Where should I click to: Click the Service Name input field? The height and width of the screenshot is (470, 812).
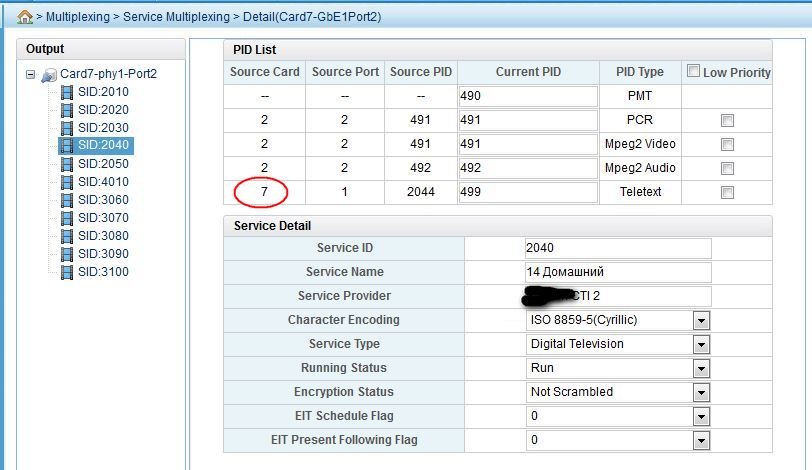pos(618,272)
